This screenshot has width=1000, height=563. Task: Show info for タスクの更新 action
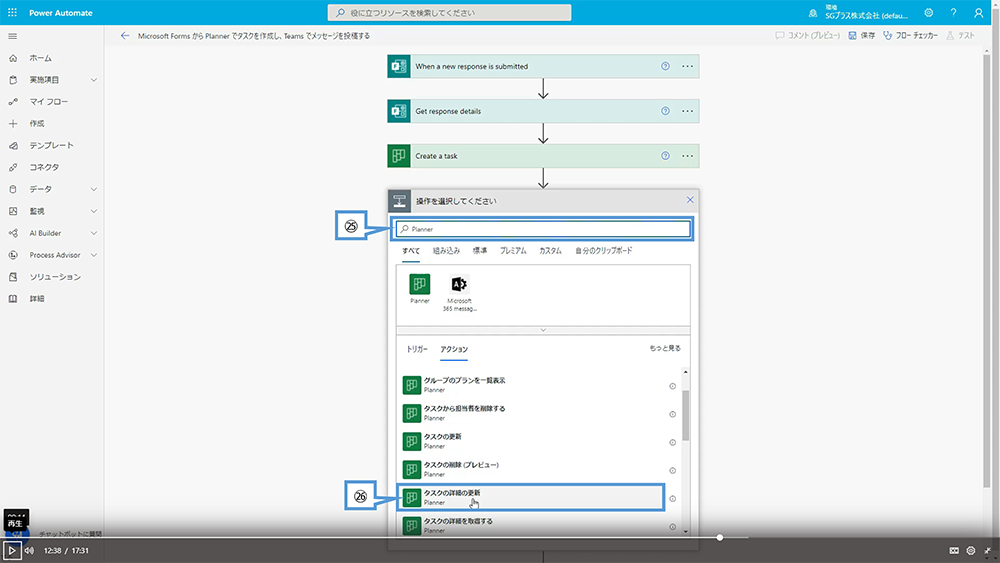672,442
